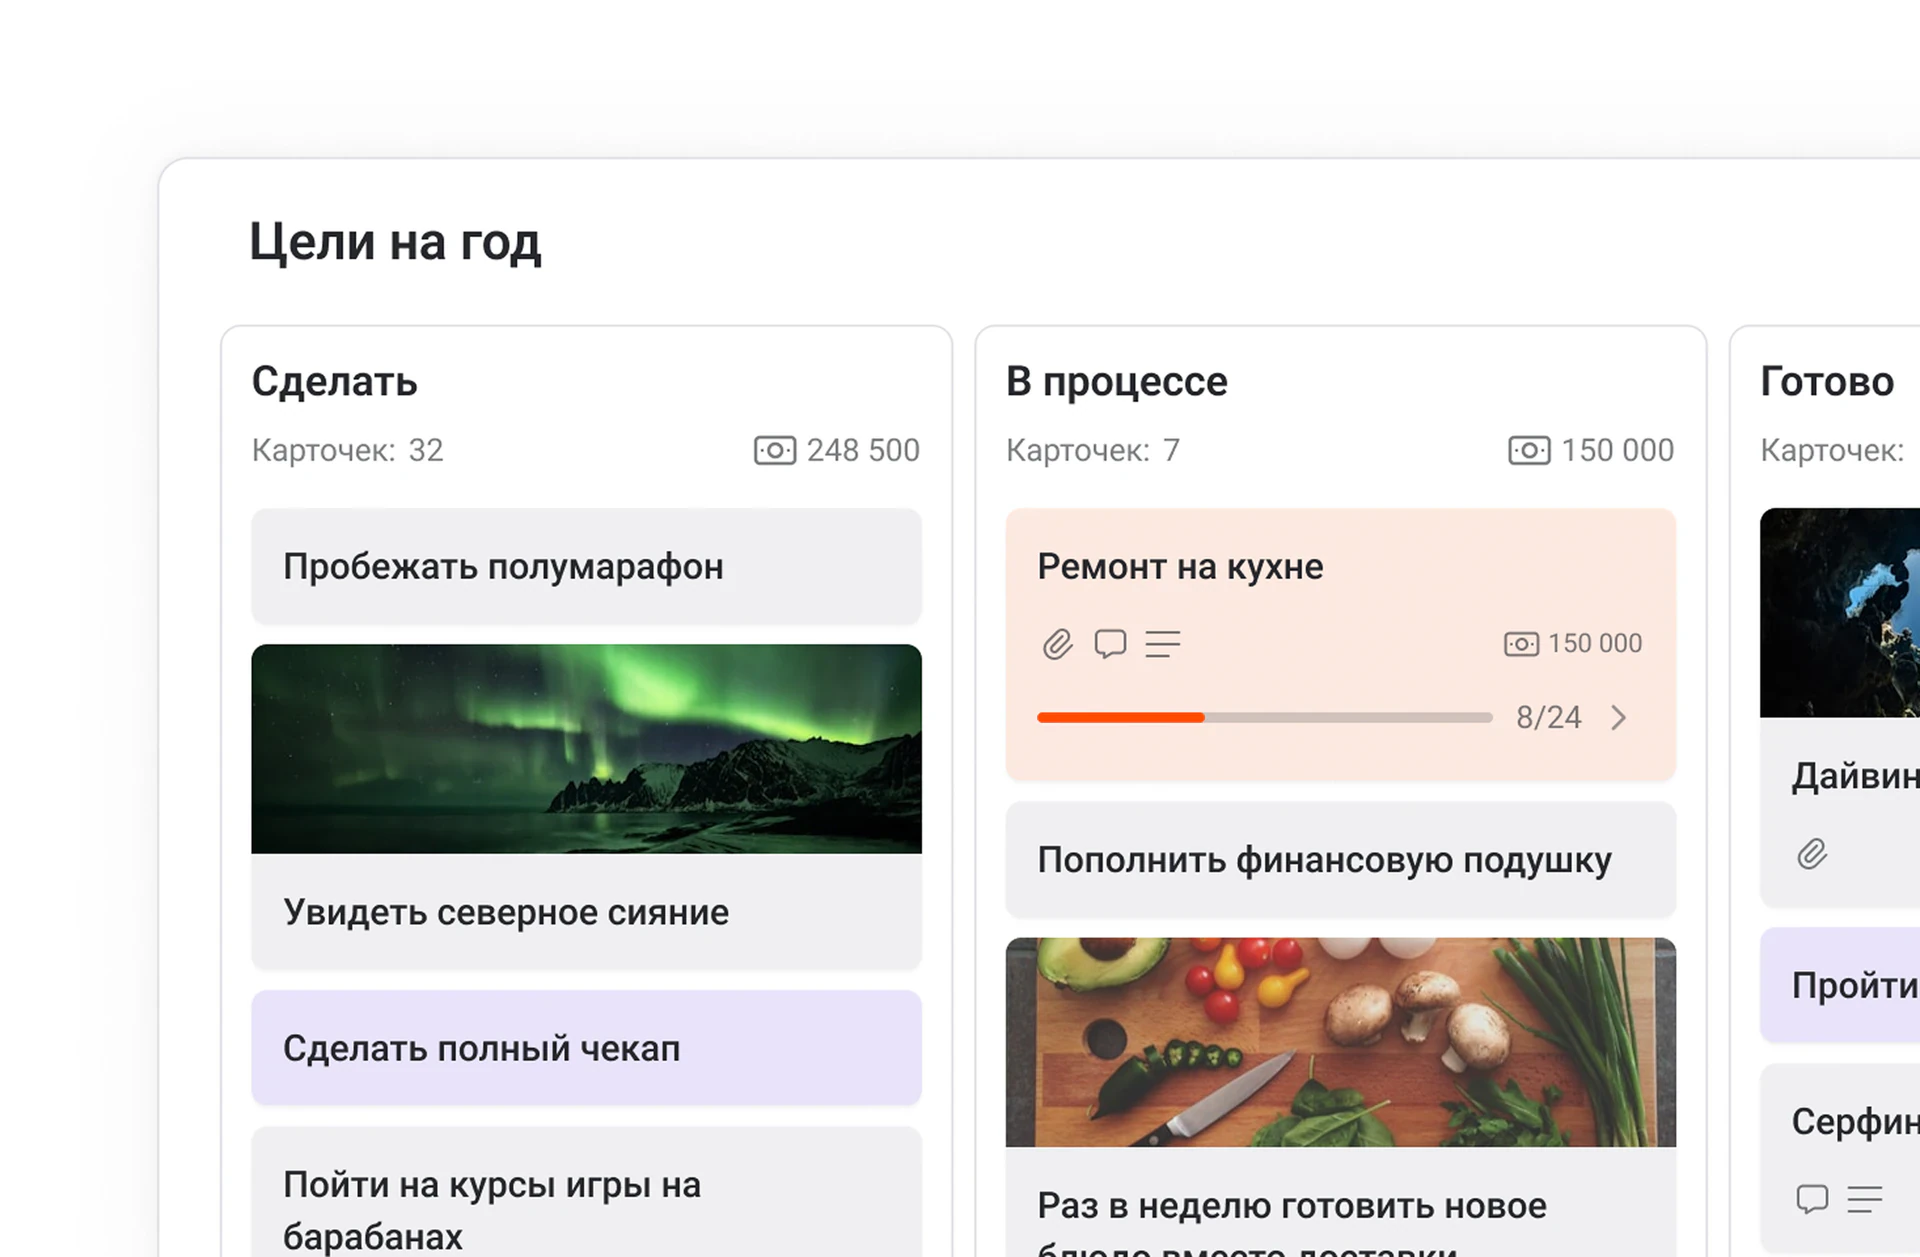1920x1257 pixels.
Task: Open comments icon on Ремонт на кухне card
Action: [1110, 644]
